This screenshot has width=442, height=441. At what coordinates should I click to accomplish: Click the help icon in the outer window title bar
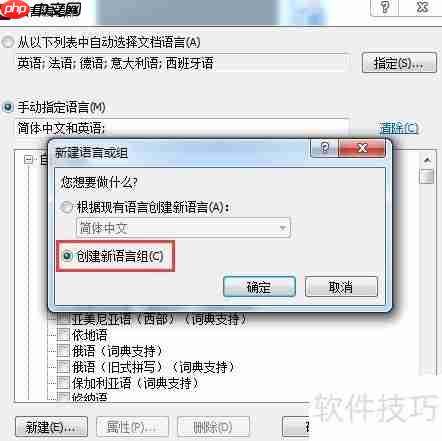tap(385, 7)
